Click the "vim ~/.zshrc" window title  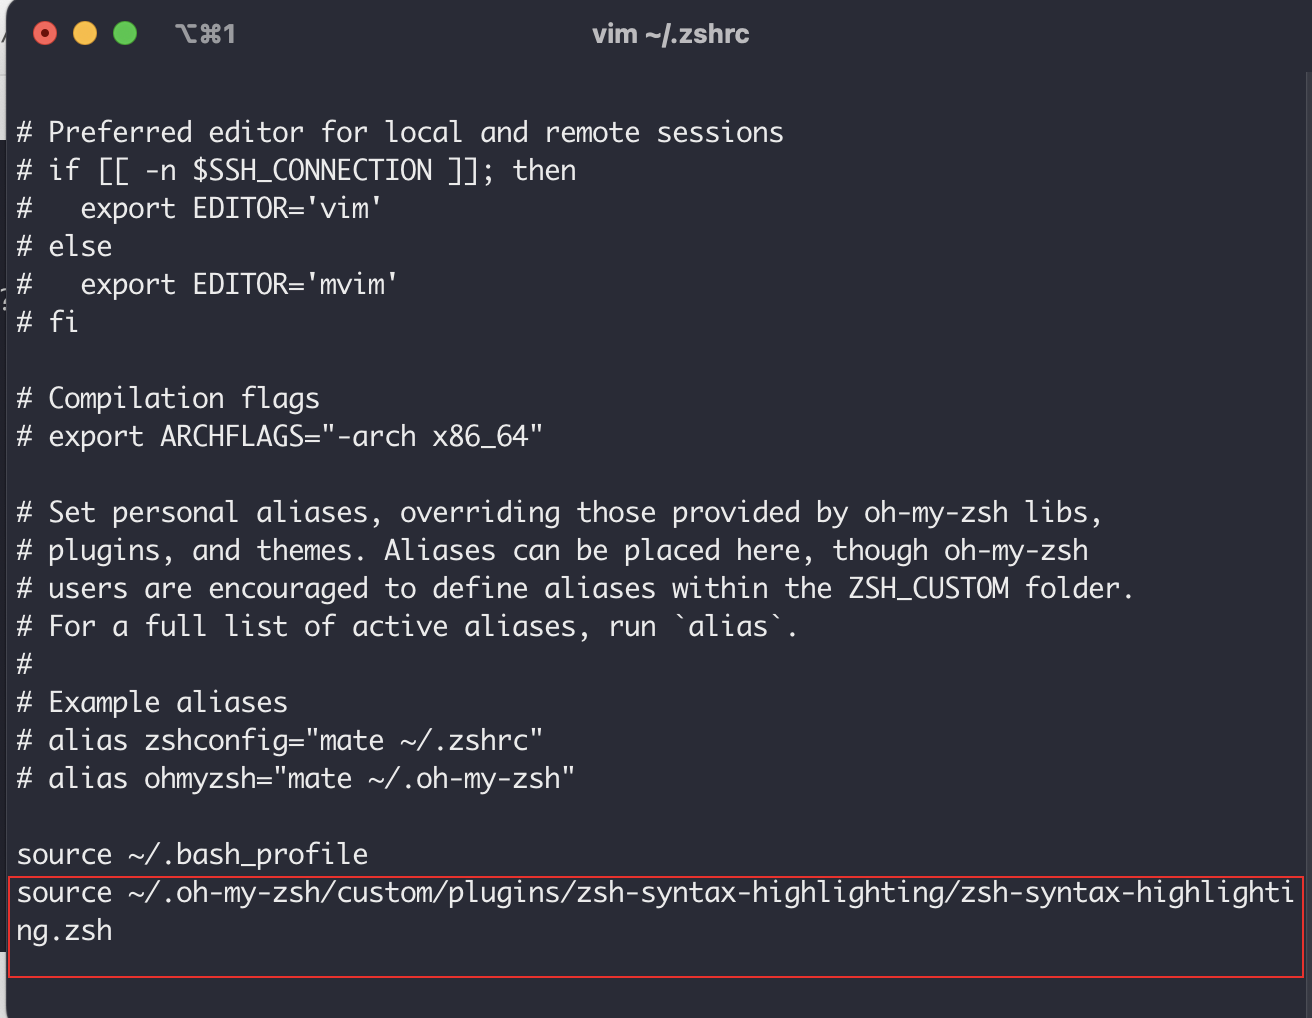(670, 35)
